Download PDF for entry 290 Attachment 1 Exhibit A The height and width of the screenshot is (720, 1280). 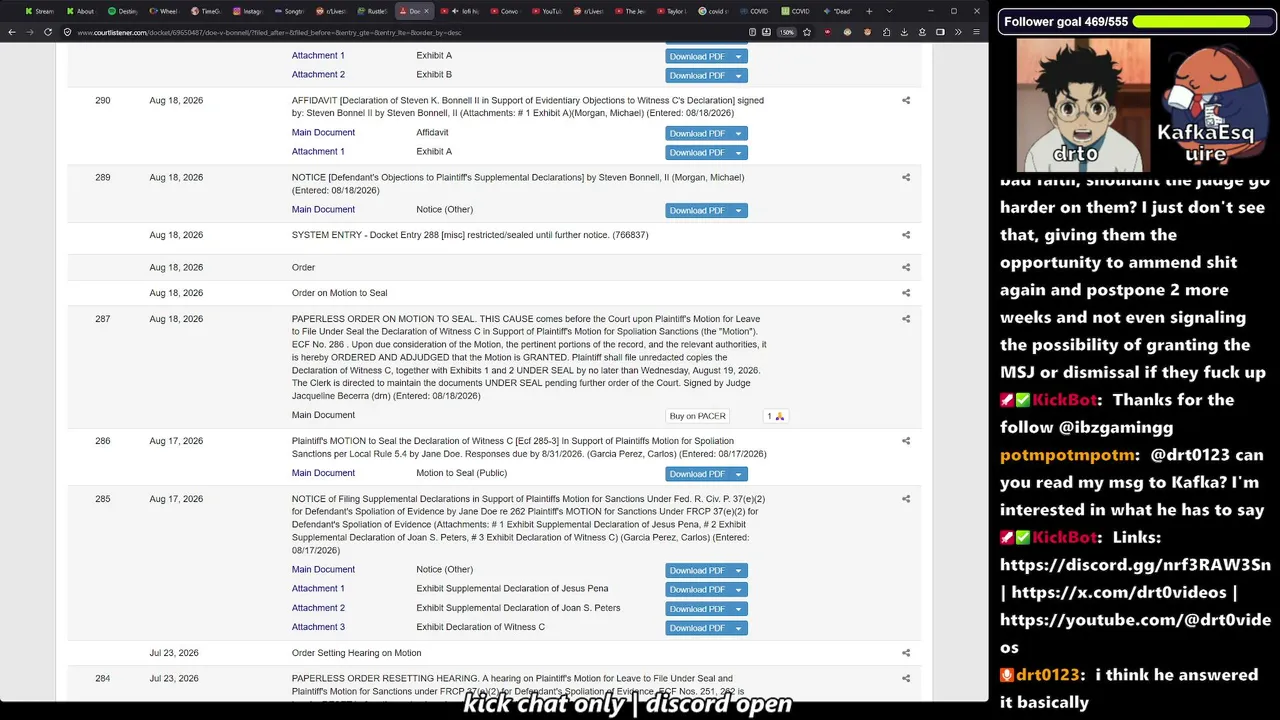698,153
